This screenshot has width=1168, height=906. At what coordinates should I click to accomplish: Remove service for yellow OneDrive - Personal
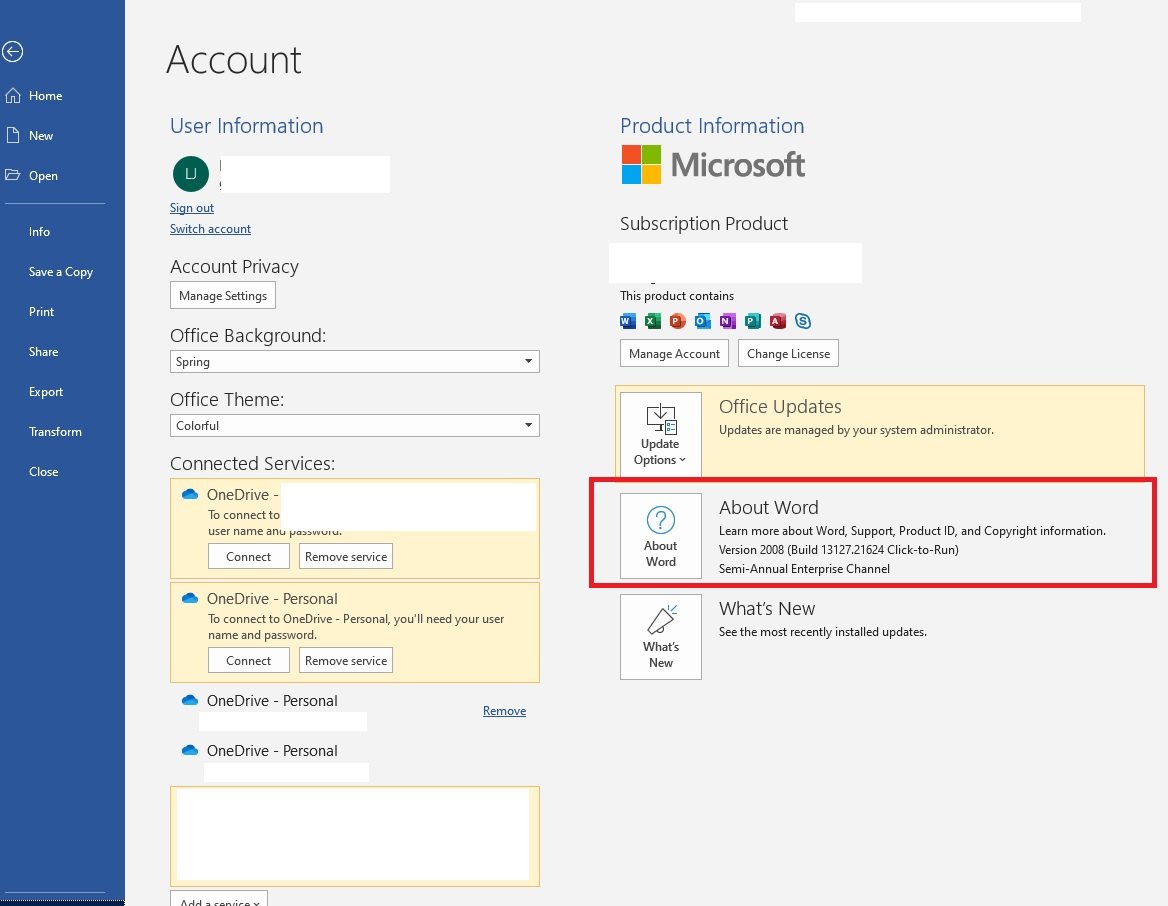click(x=346, y=661)
